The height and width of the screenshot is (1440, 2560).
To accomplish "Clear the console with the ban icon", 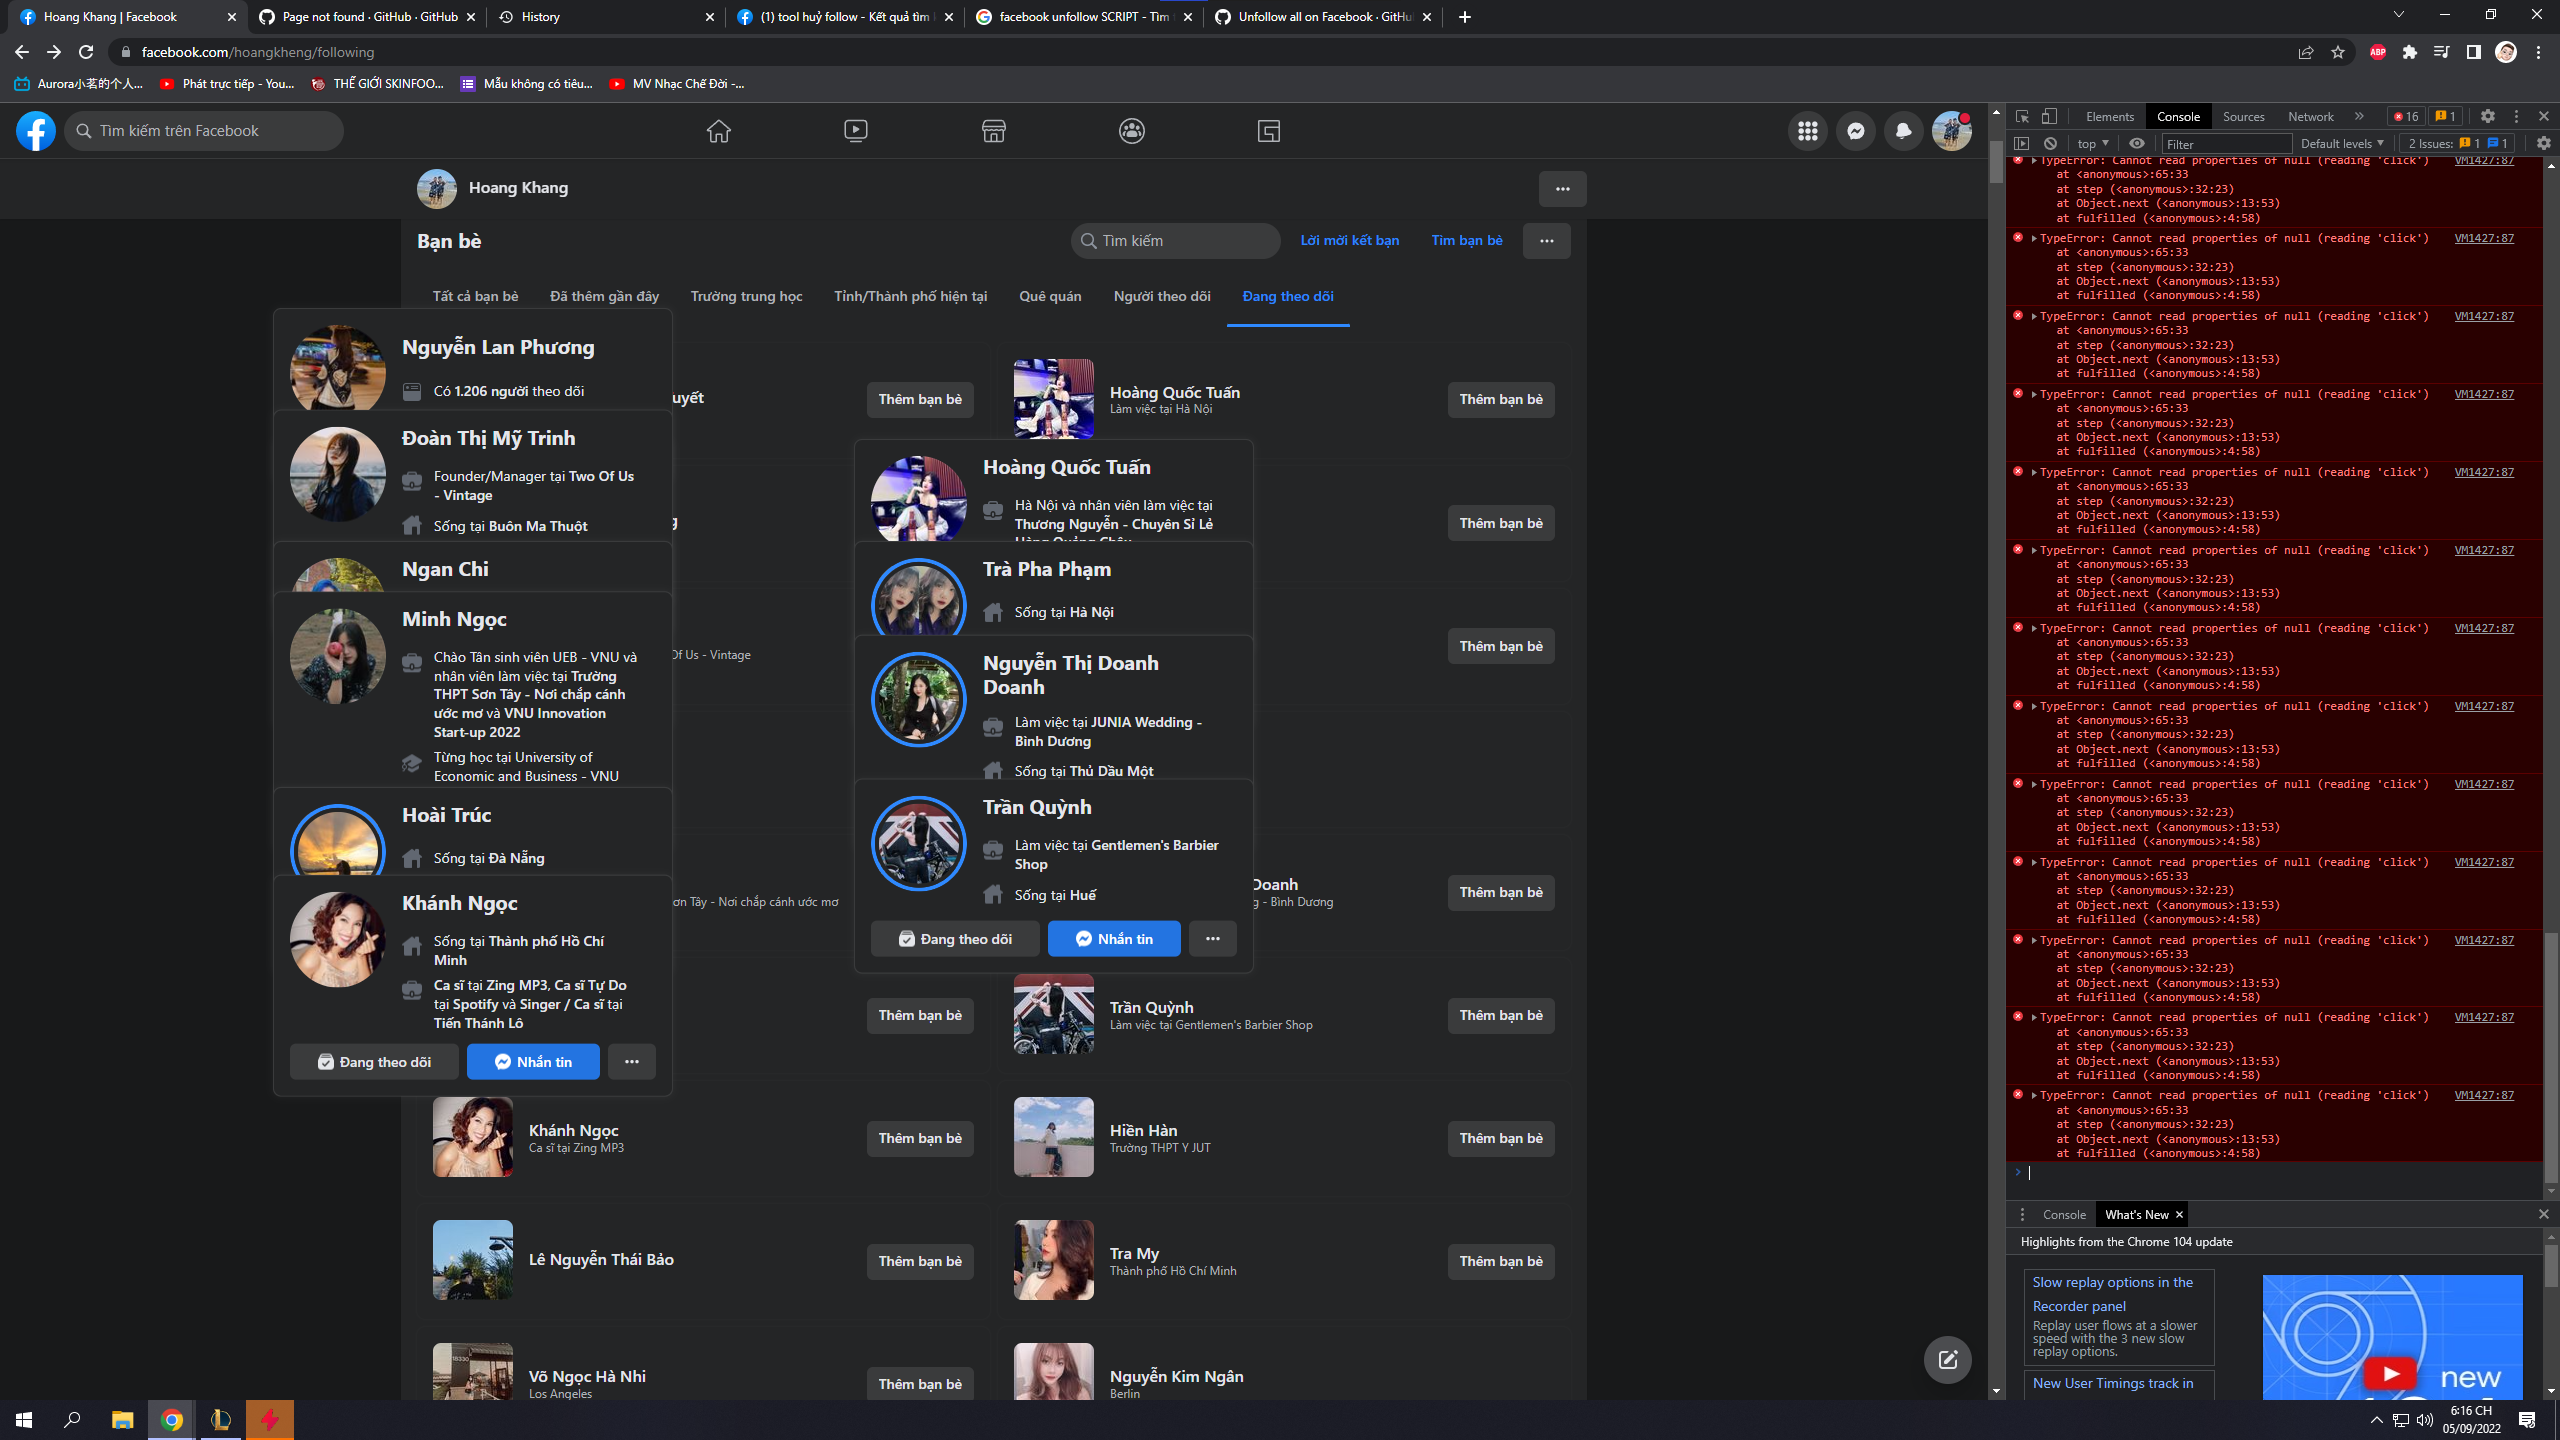I will point(2050,143).
